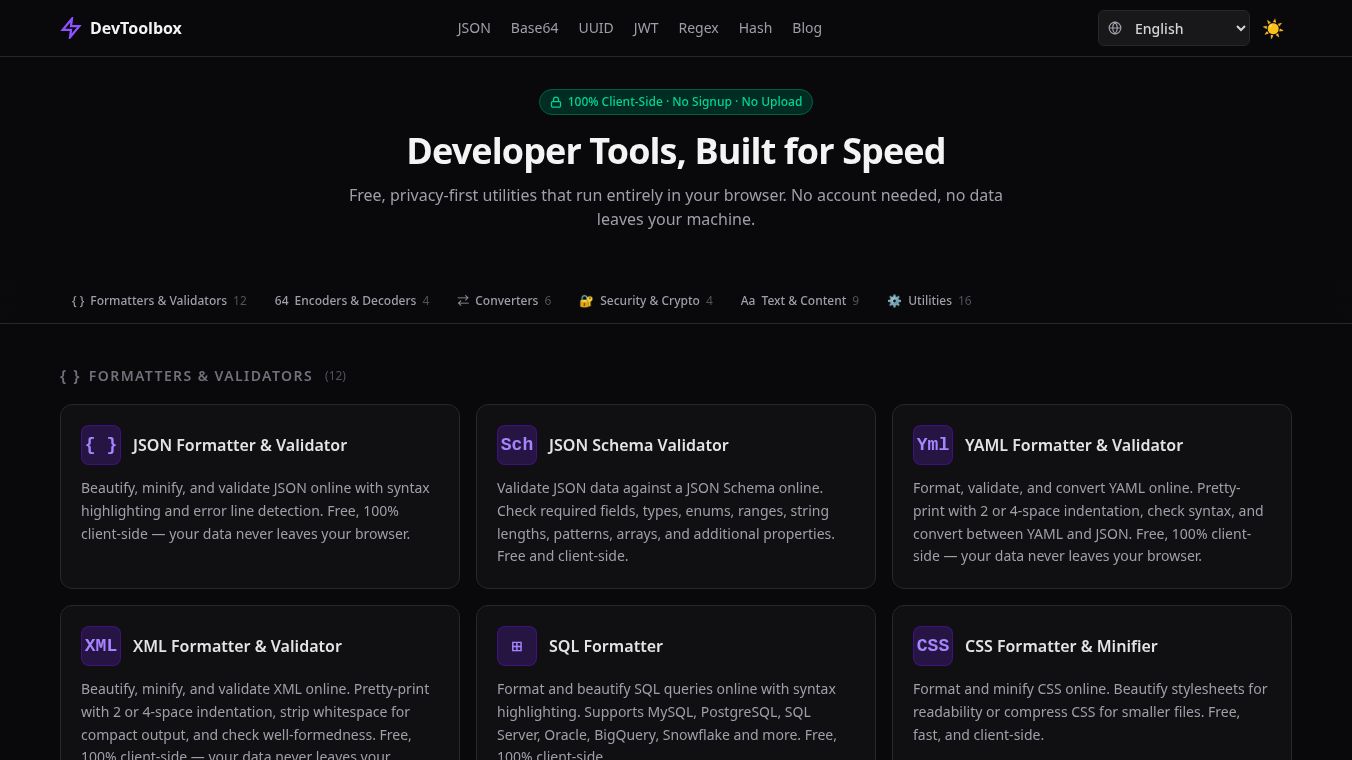Click the Aa icon in Text & Content tab

click(x=748, y=301)
